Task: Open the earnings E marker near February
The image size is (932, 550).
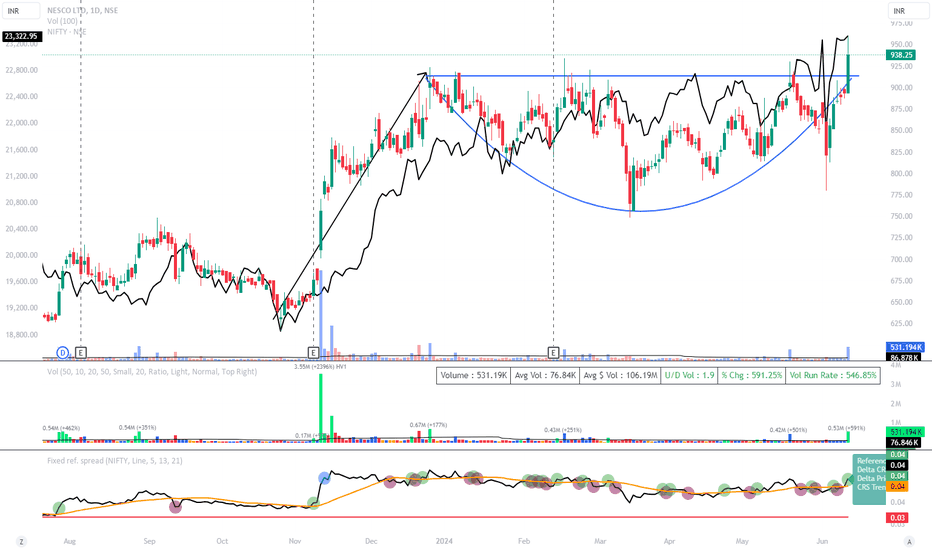Action: click(553, 353)
